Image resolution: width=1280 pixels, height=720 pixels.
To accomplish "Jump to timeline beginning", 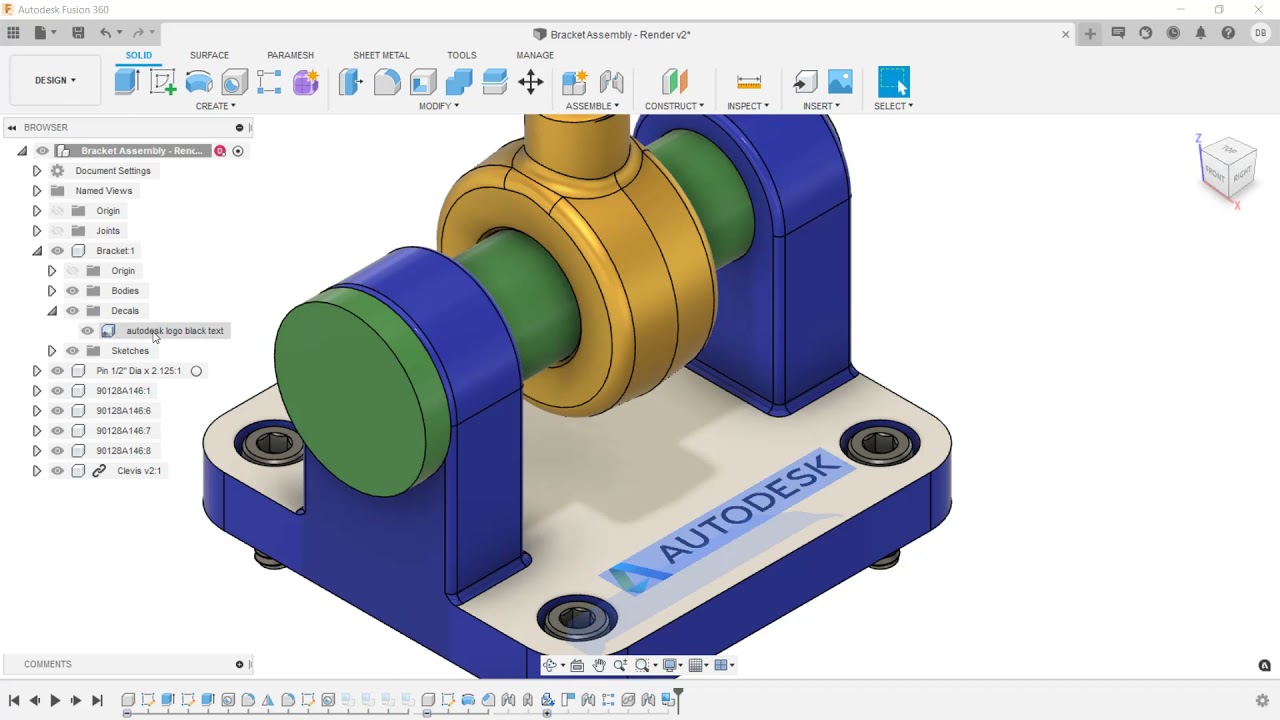I will coord(14,701).
